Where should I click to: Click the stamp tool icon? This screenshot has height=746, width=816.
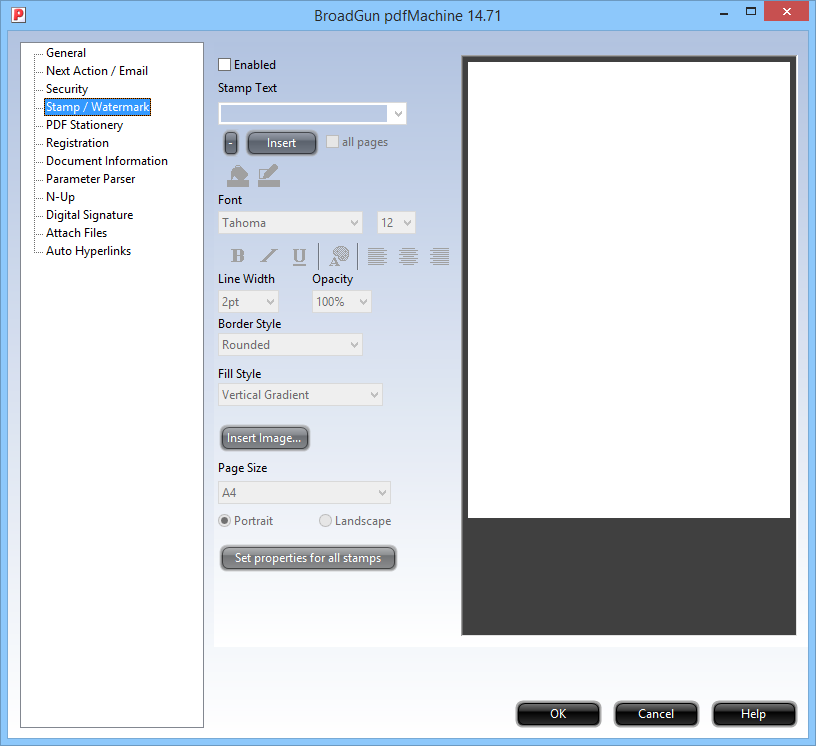click(238, 176)
